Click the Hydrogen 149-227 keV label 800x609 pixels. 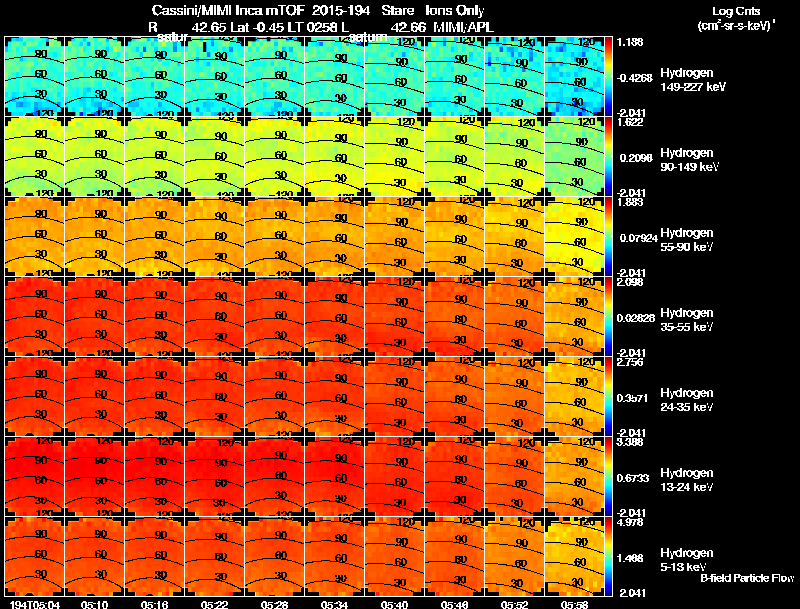coord(693,80)
